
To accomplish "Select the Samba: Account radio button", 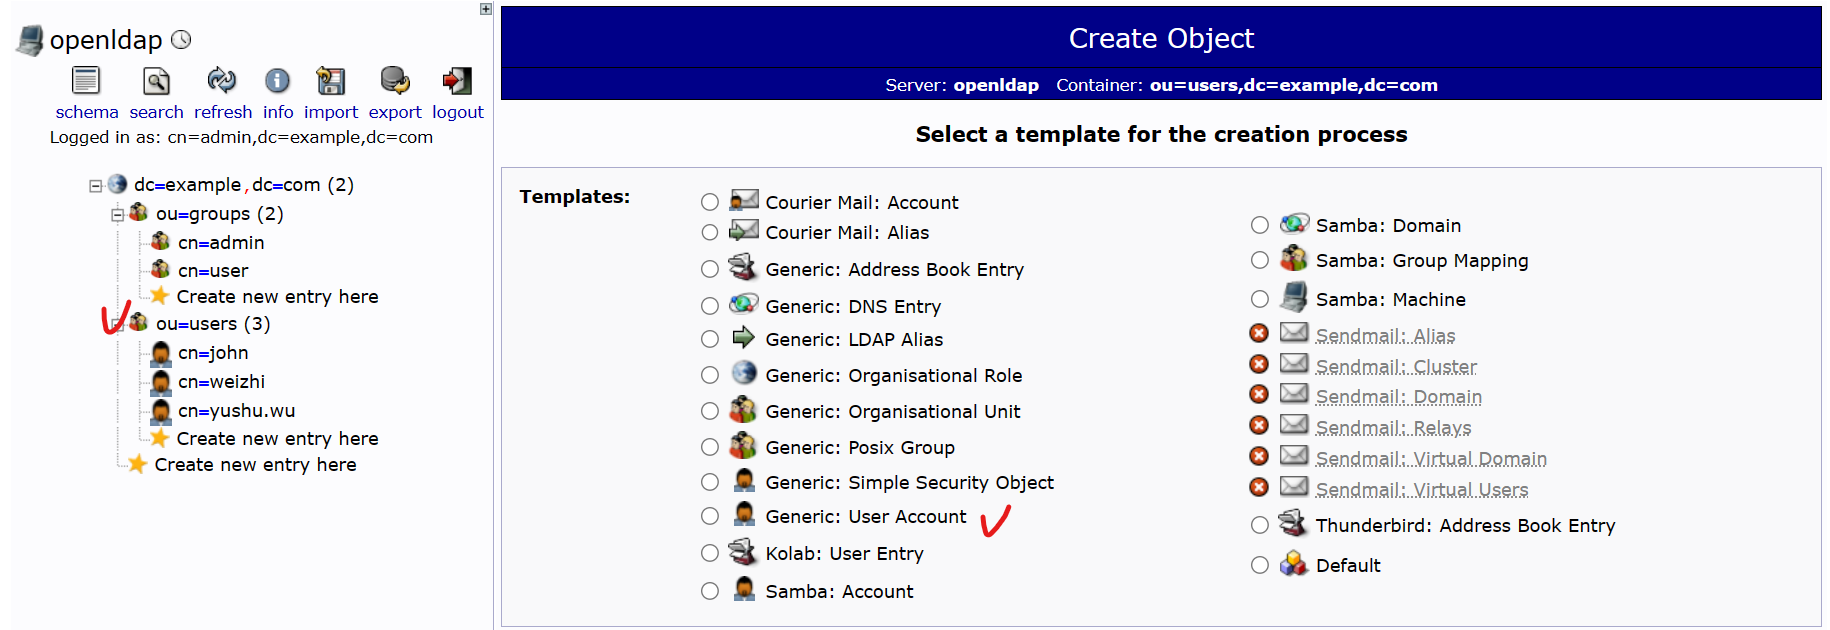I will (710, 591).
